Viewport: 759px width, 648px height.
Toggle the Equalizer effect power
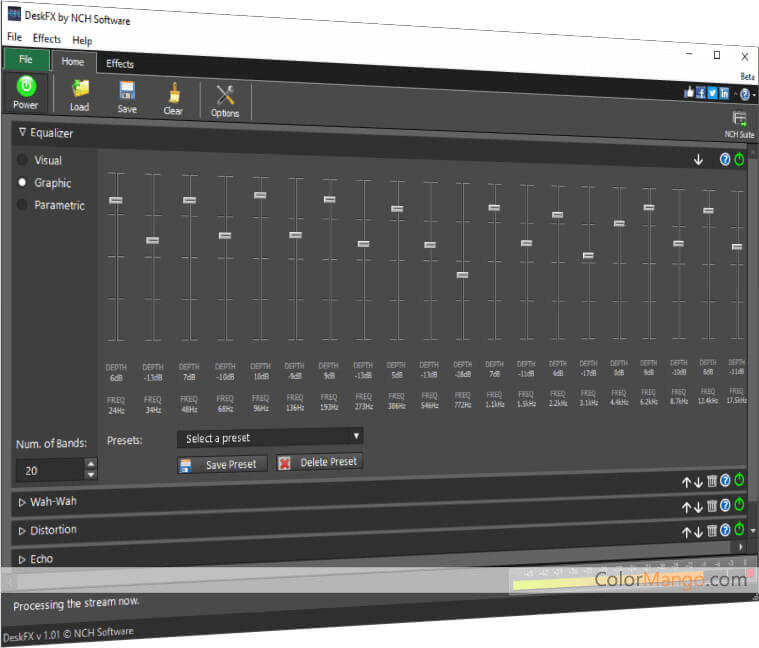pos(739,159)
